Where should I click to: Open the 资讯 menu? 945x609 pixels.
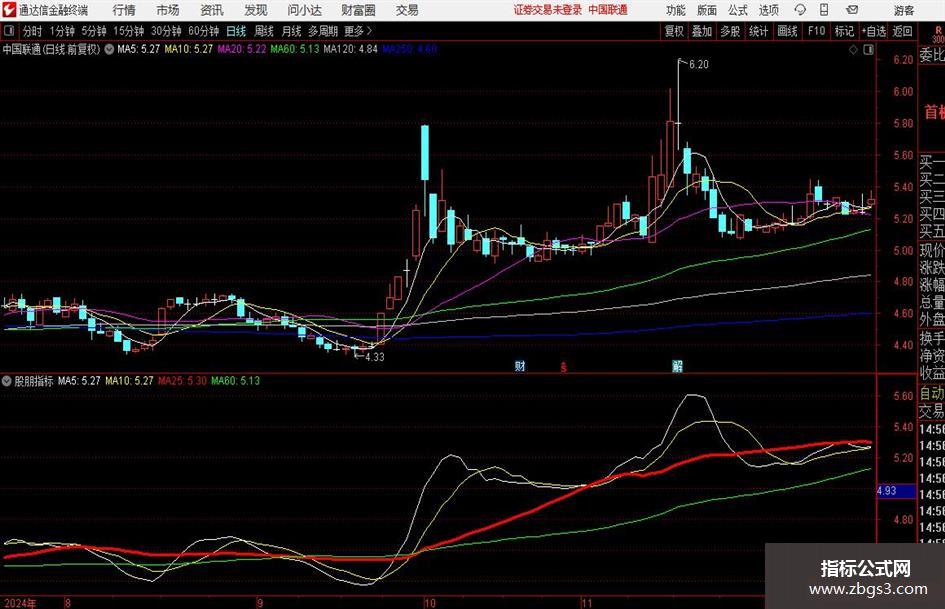pos(212,10)
